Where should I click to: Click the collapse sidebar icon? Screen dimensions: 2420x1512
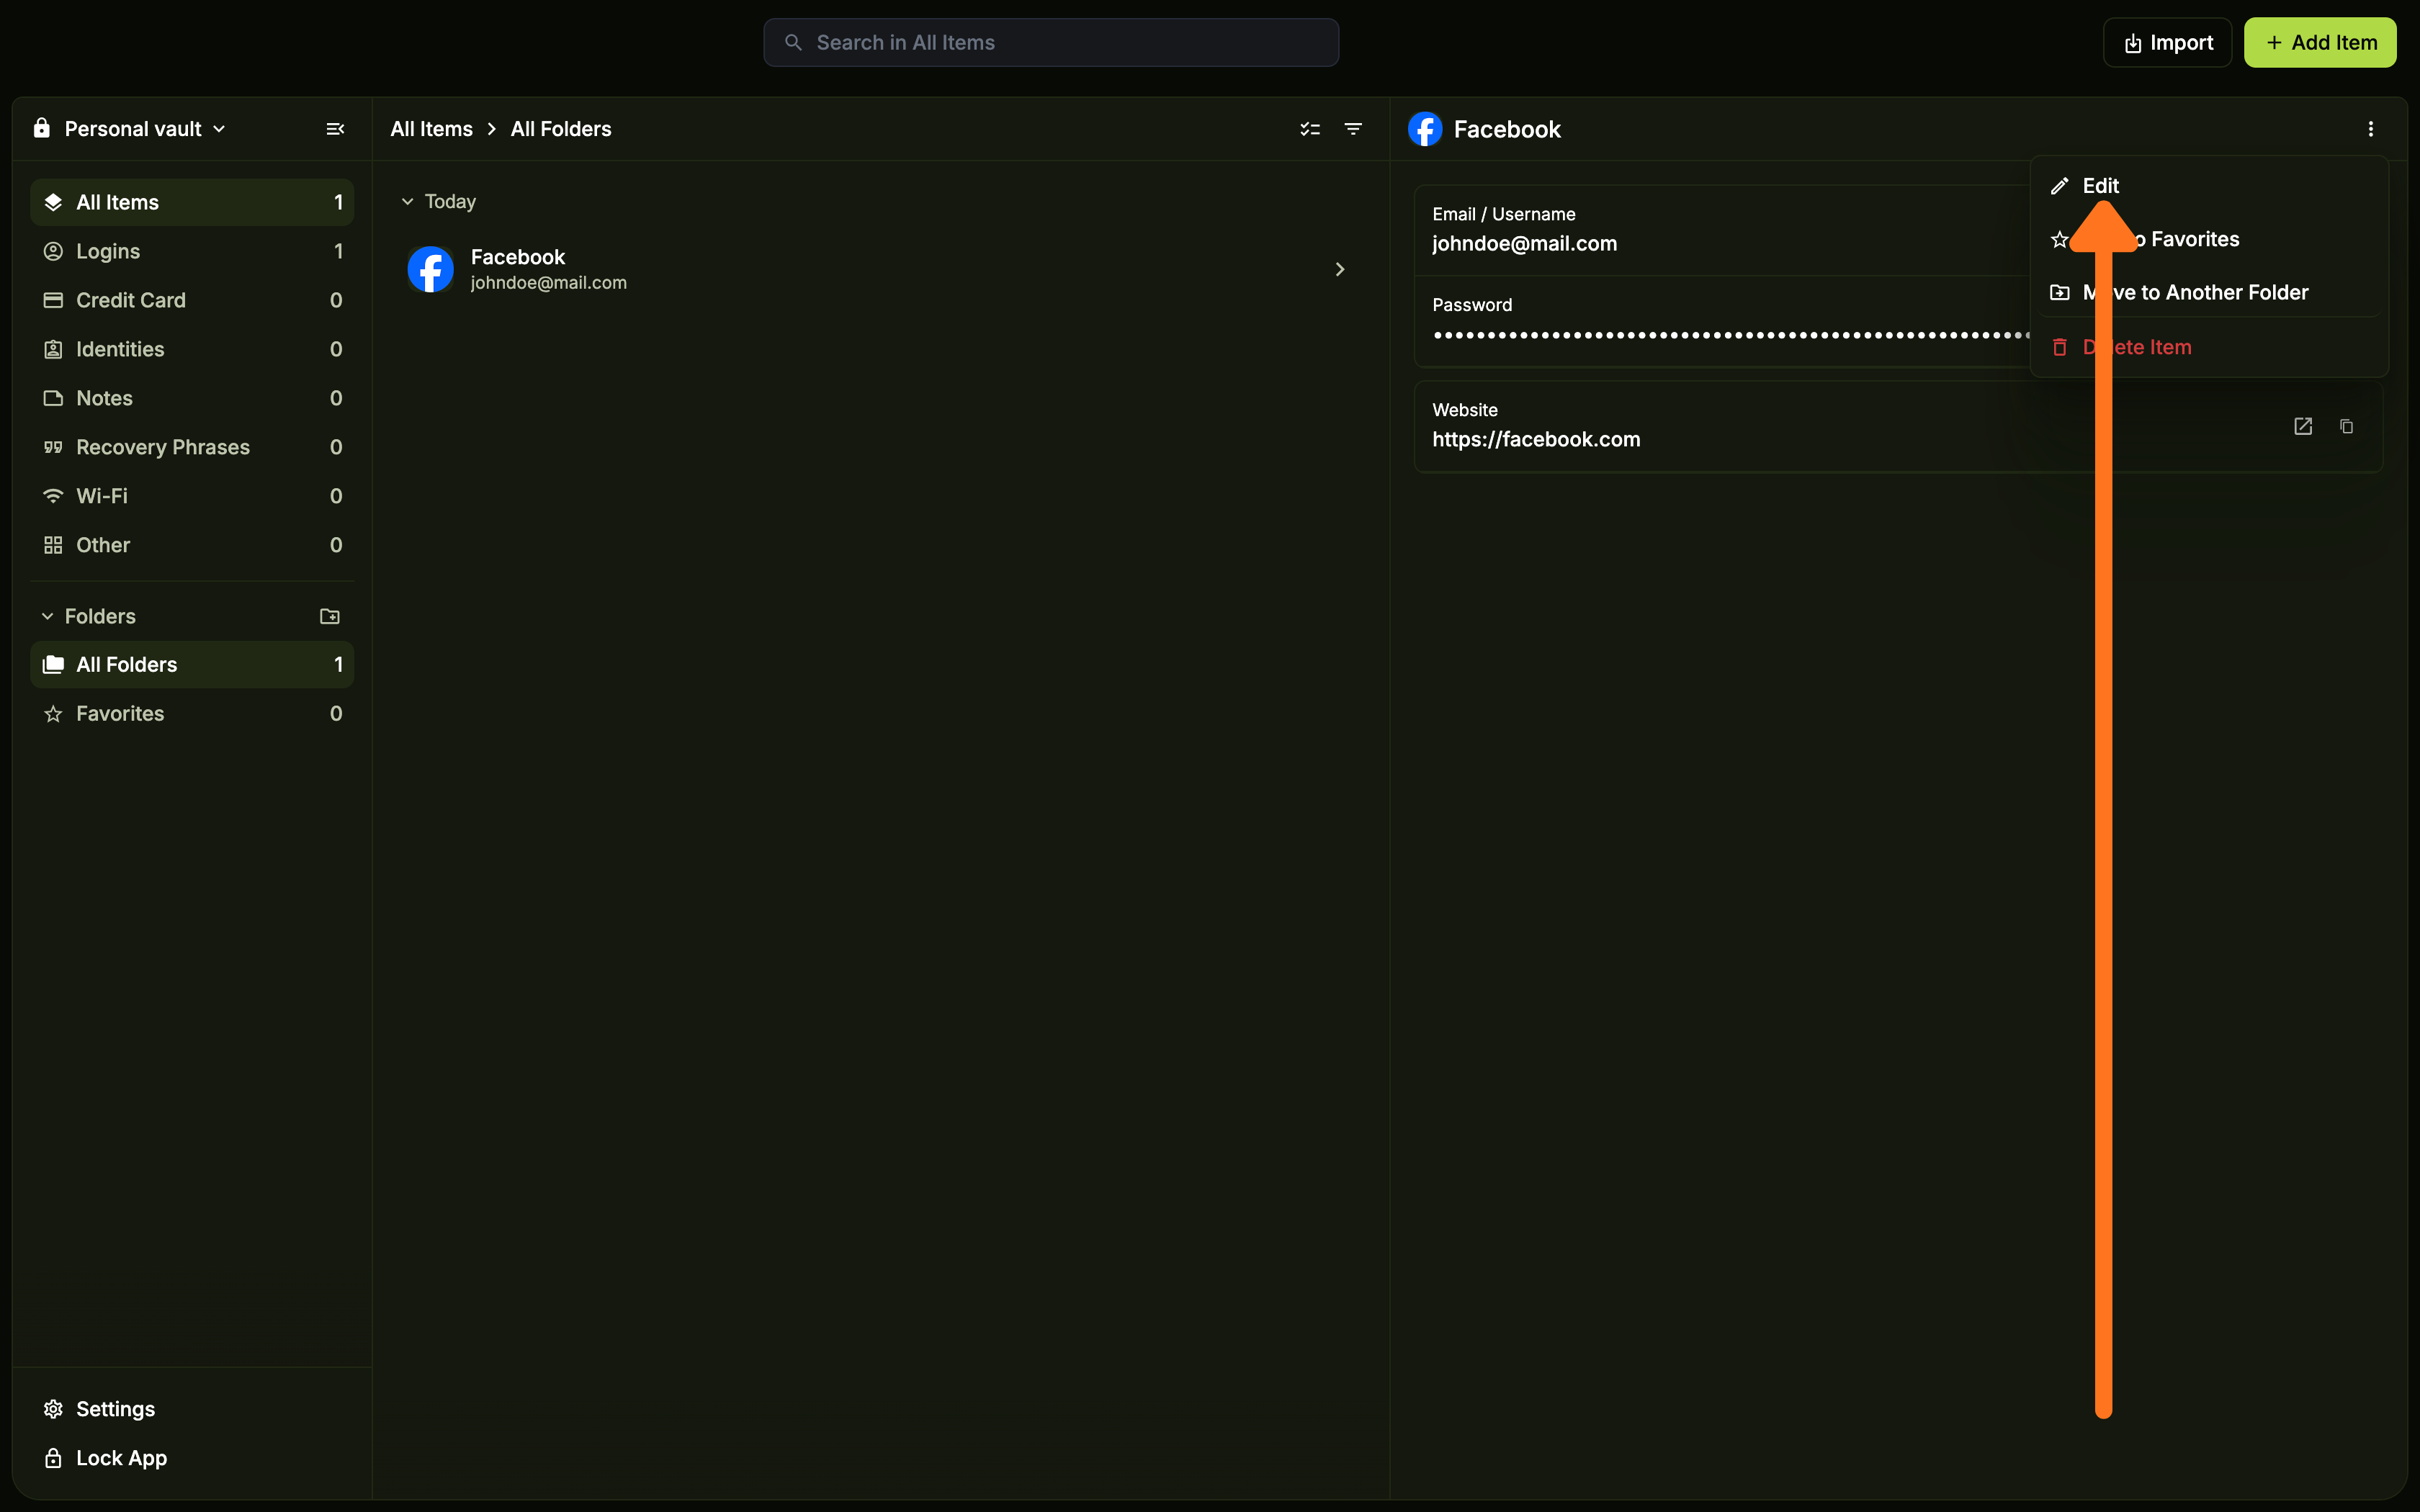click(335, 129)
